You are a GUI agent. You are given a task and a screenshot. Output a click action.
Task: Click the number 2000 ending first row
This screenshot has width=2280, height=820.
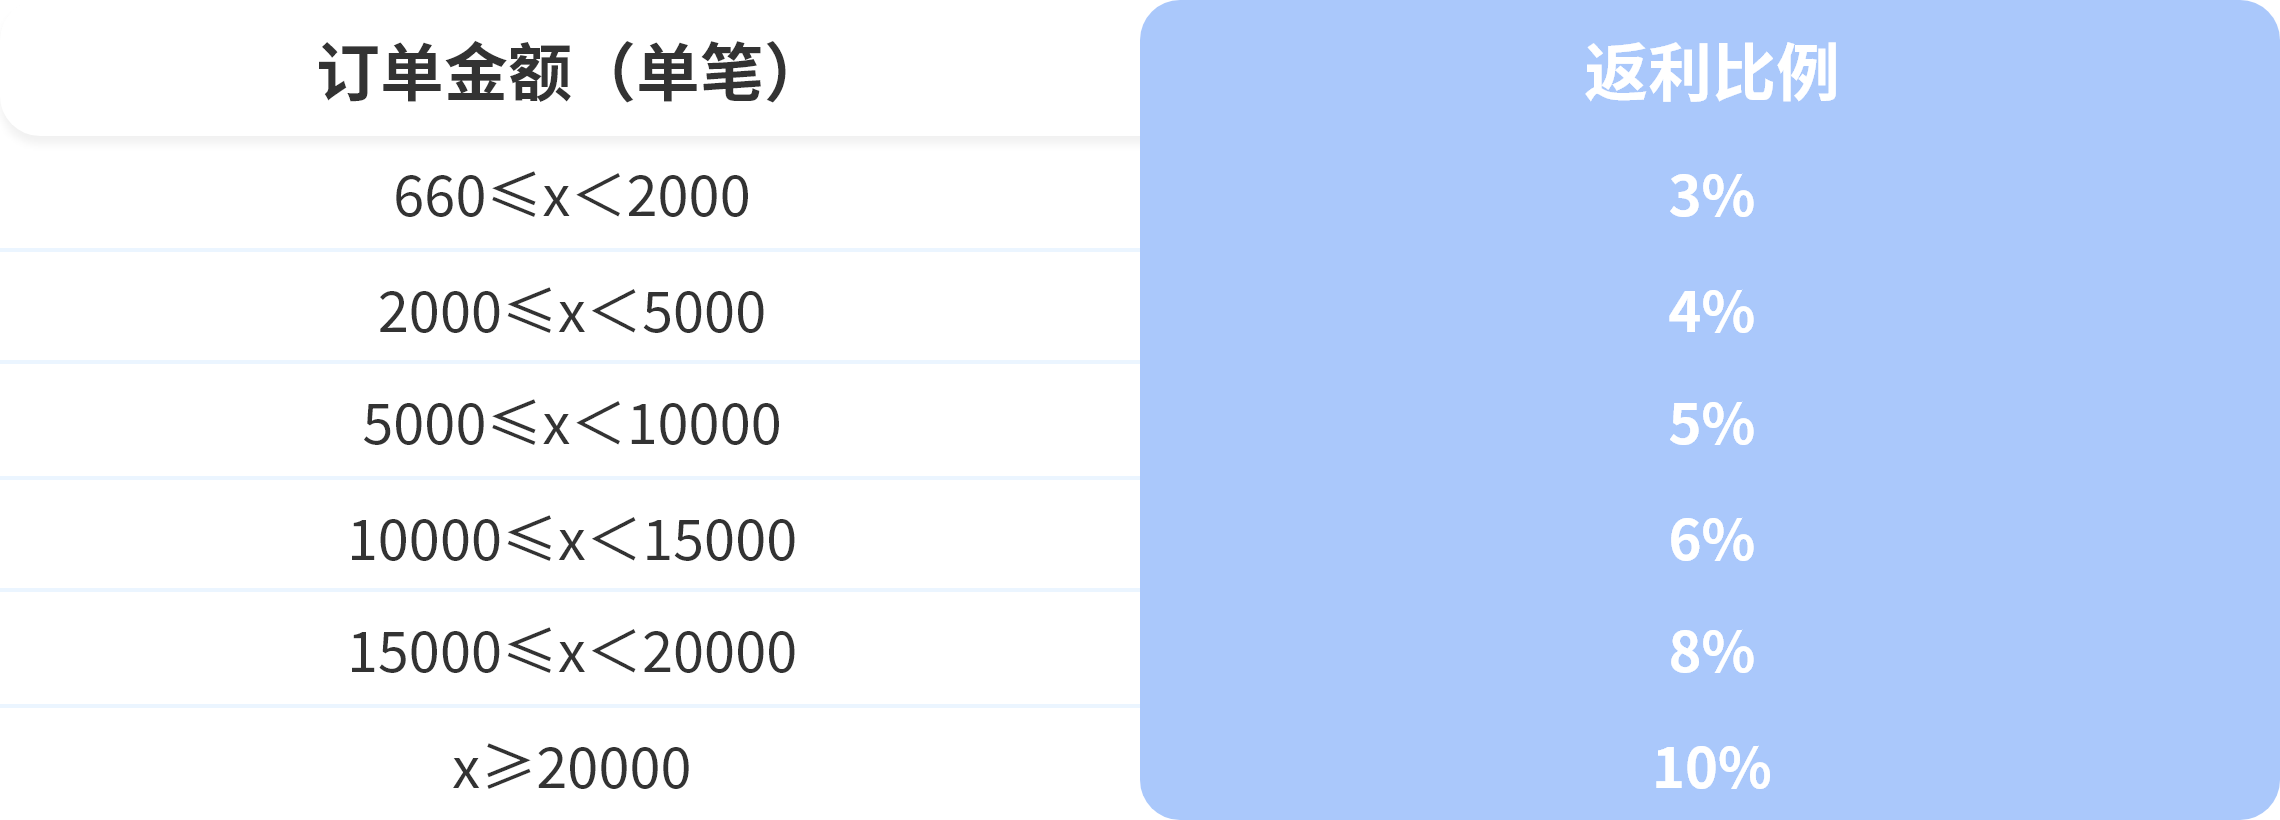689,196
